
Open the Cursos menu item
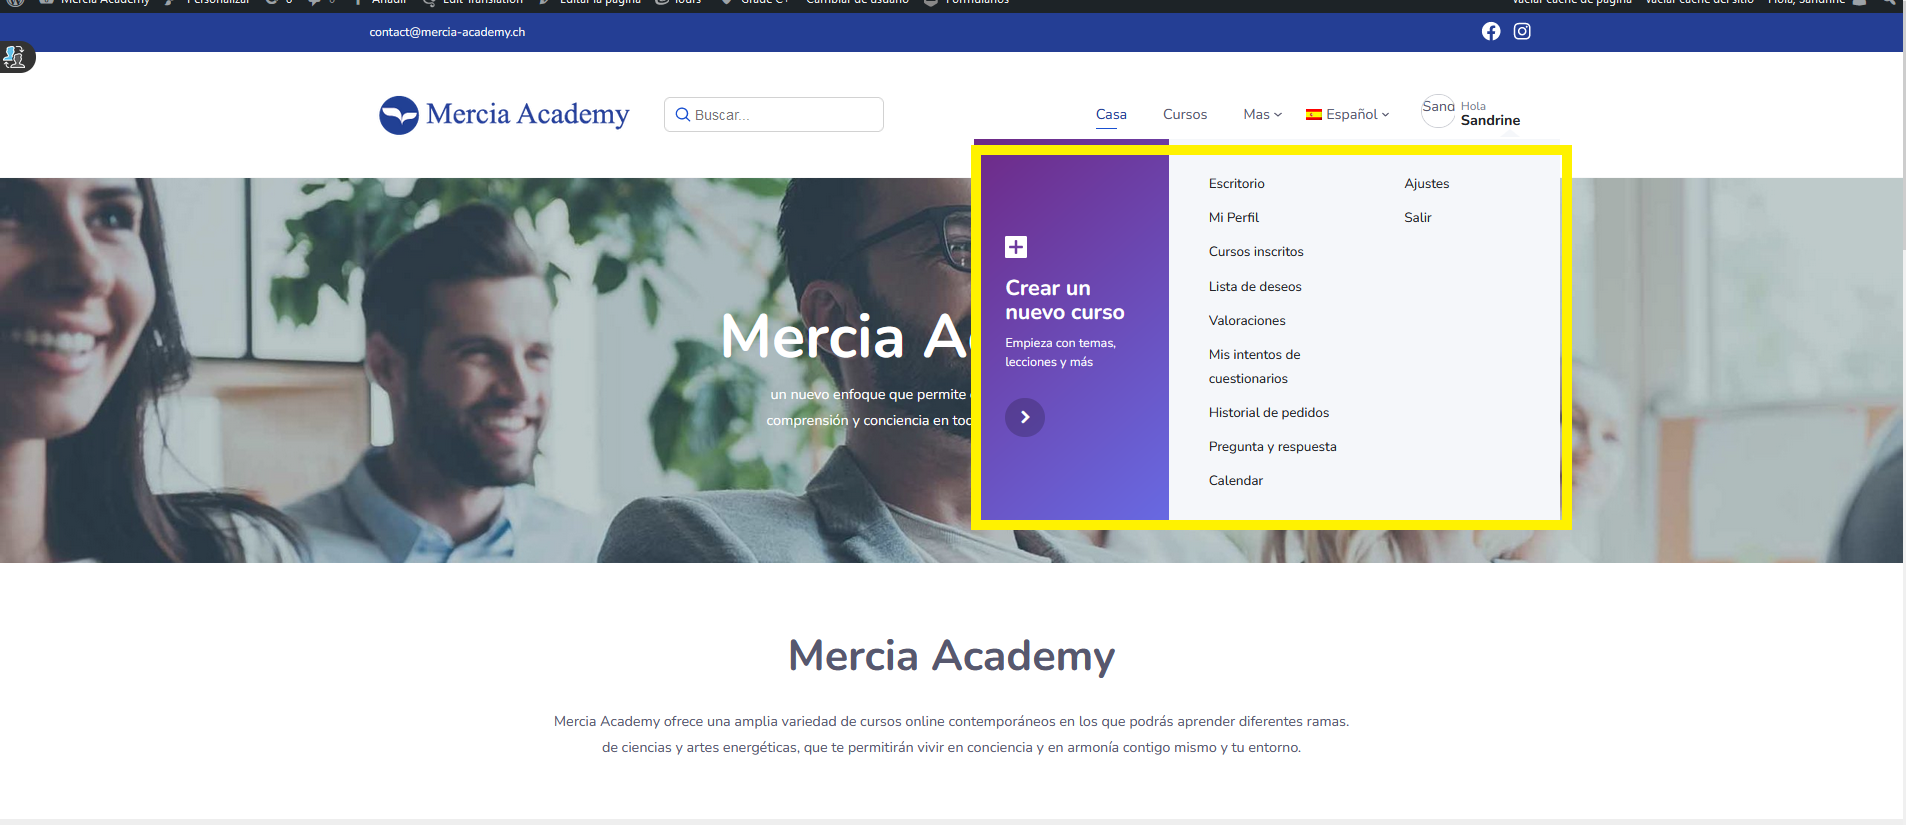pos(1185,114)
